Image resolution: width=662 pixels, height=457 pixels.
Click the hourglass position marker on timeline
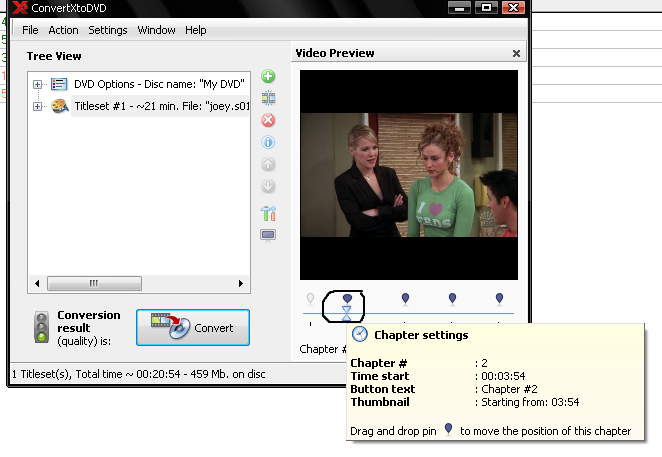click(x=346, y=313)
